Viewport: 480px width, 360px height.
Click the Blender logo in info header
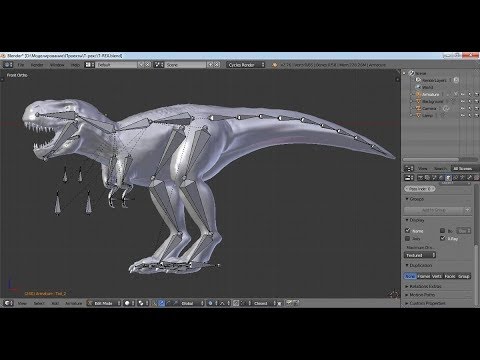coord(275,65)
